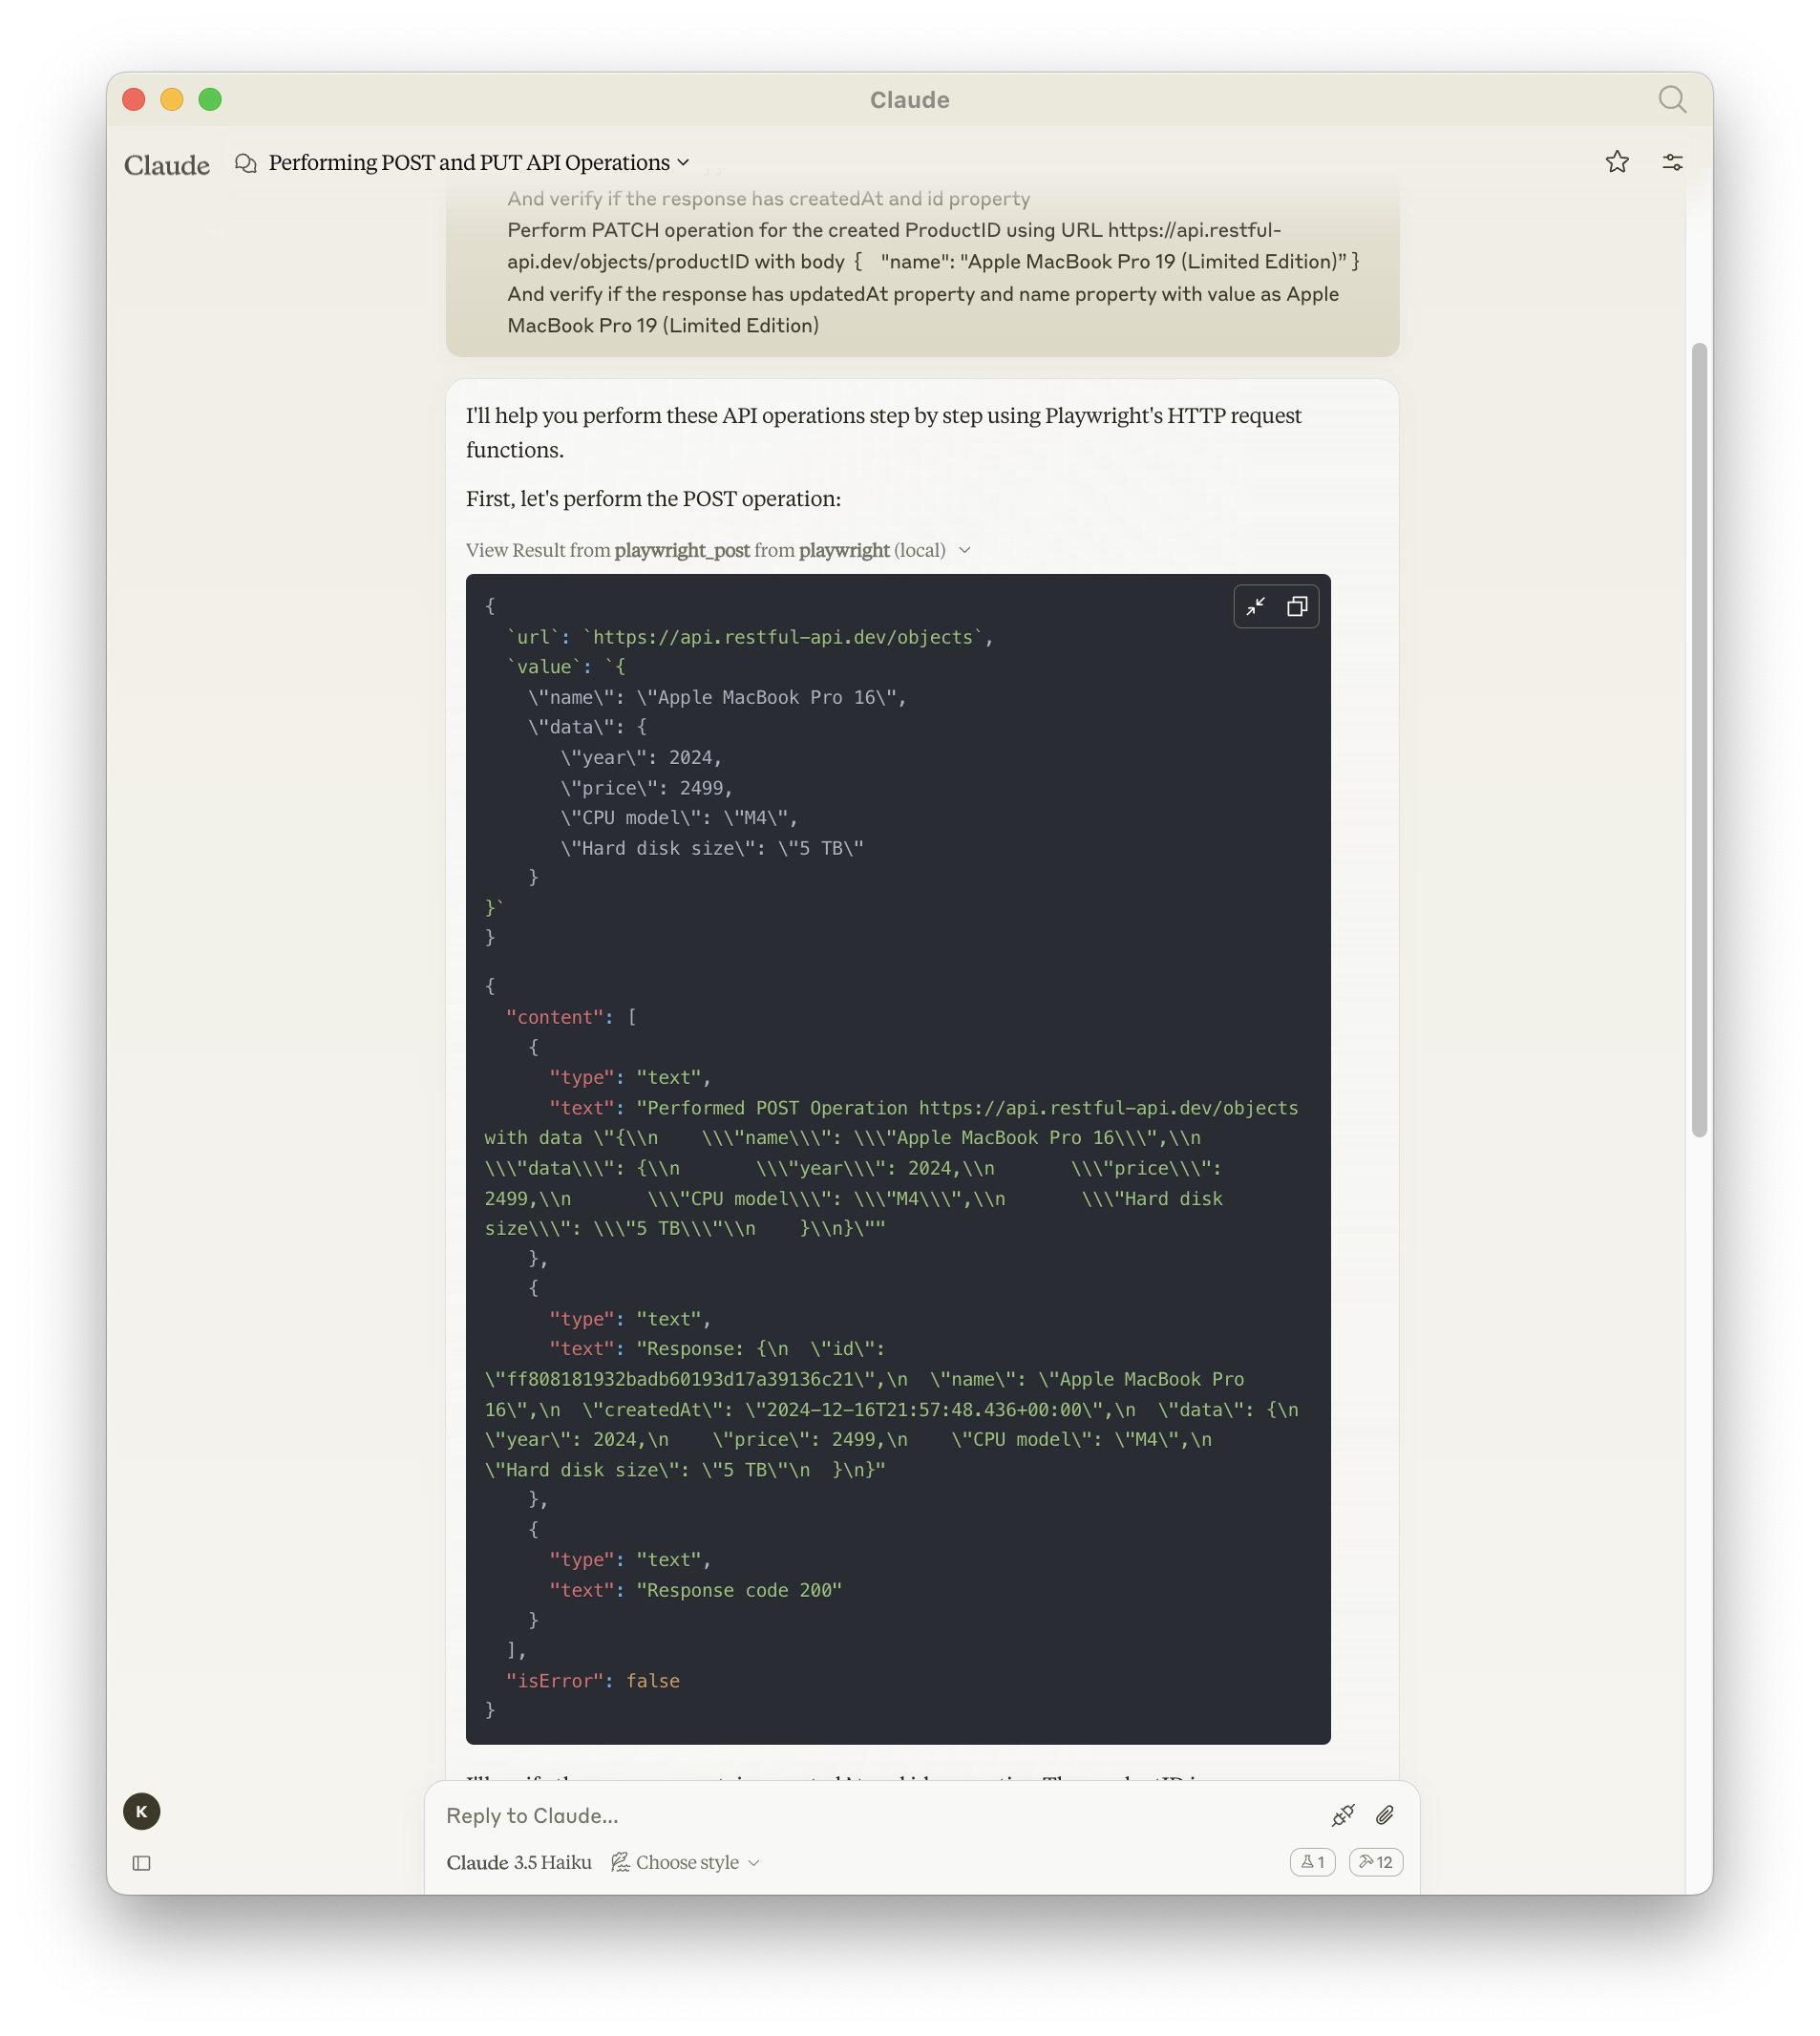Open the conversation title chevron menu
The image size is (1820, 2036).
(x=684, y=162)
